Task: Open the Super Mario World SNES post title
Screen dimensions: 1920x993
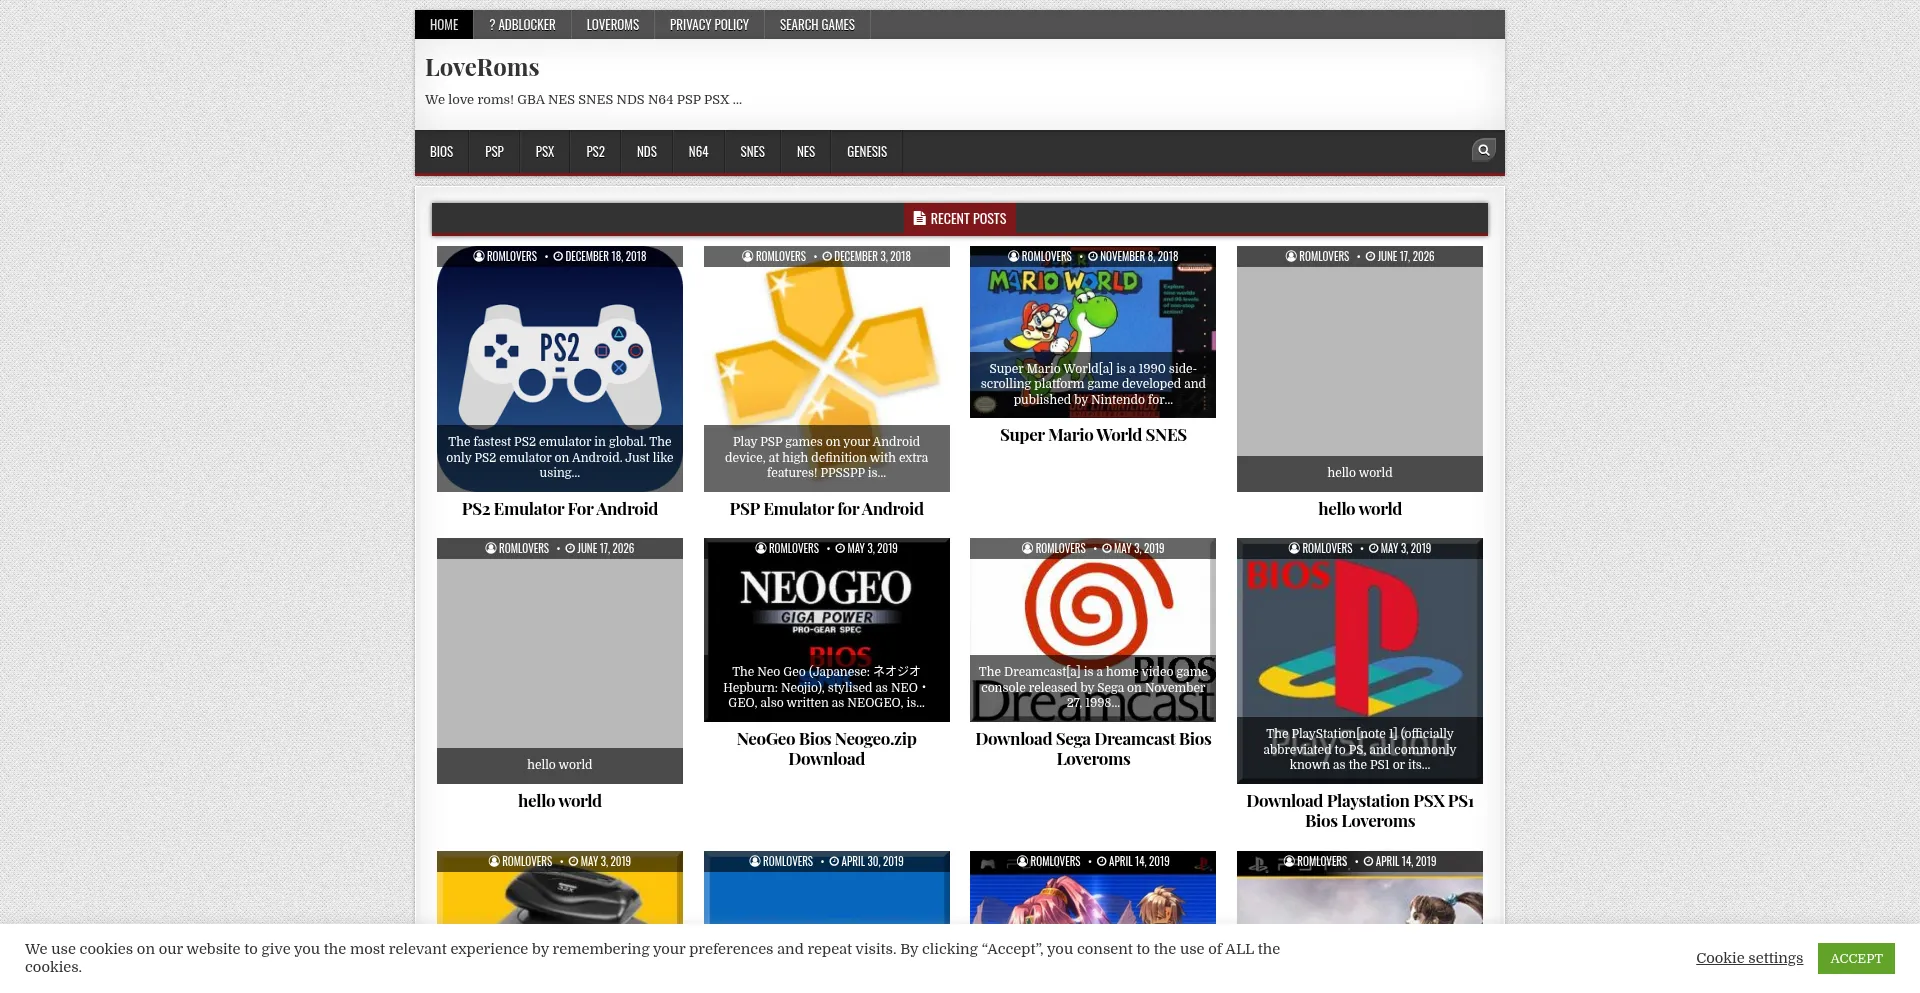Action: 1093,435
